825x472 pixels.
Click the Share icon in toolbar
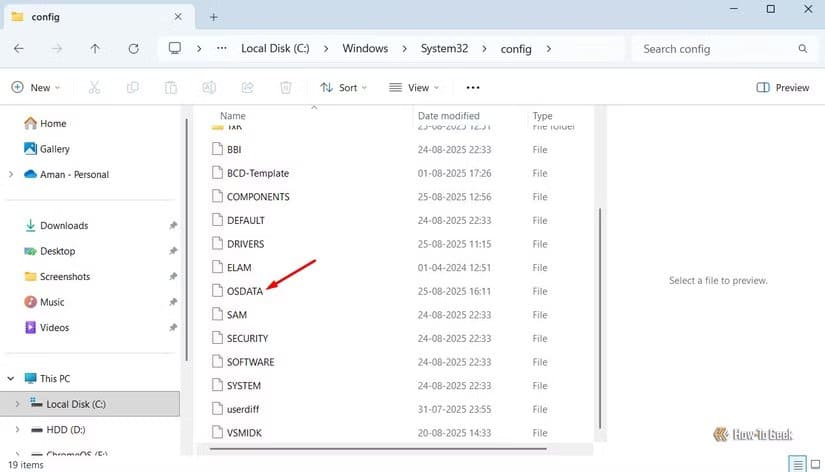tap(247, 87)
